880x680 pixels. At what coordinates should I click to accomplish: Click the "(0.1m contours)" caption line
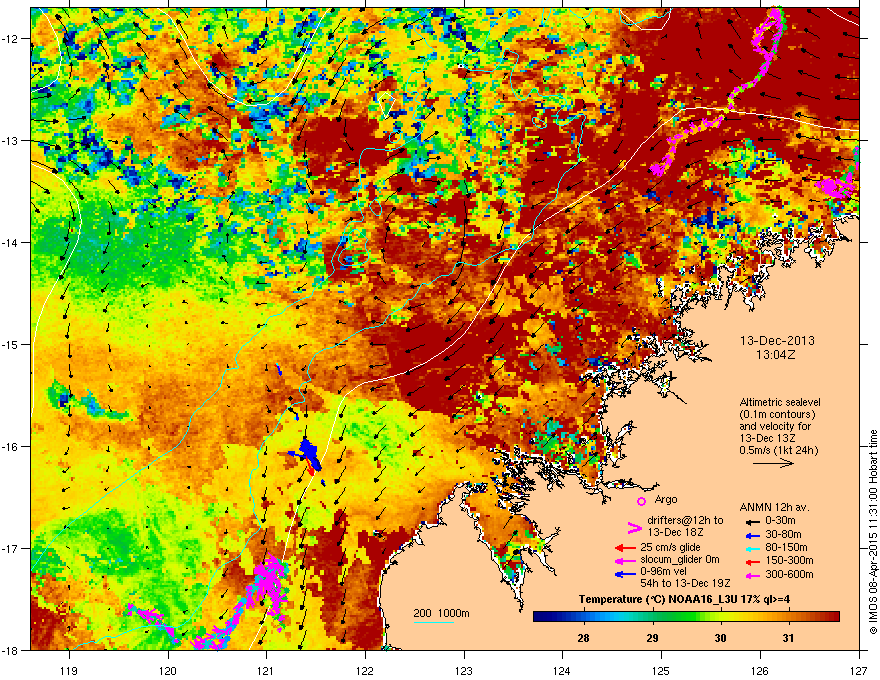pyautogui.click(x=777, y=415)
